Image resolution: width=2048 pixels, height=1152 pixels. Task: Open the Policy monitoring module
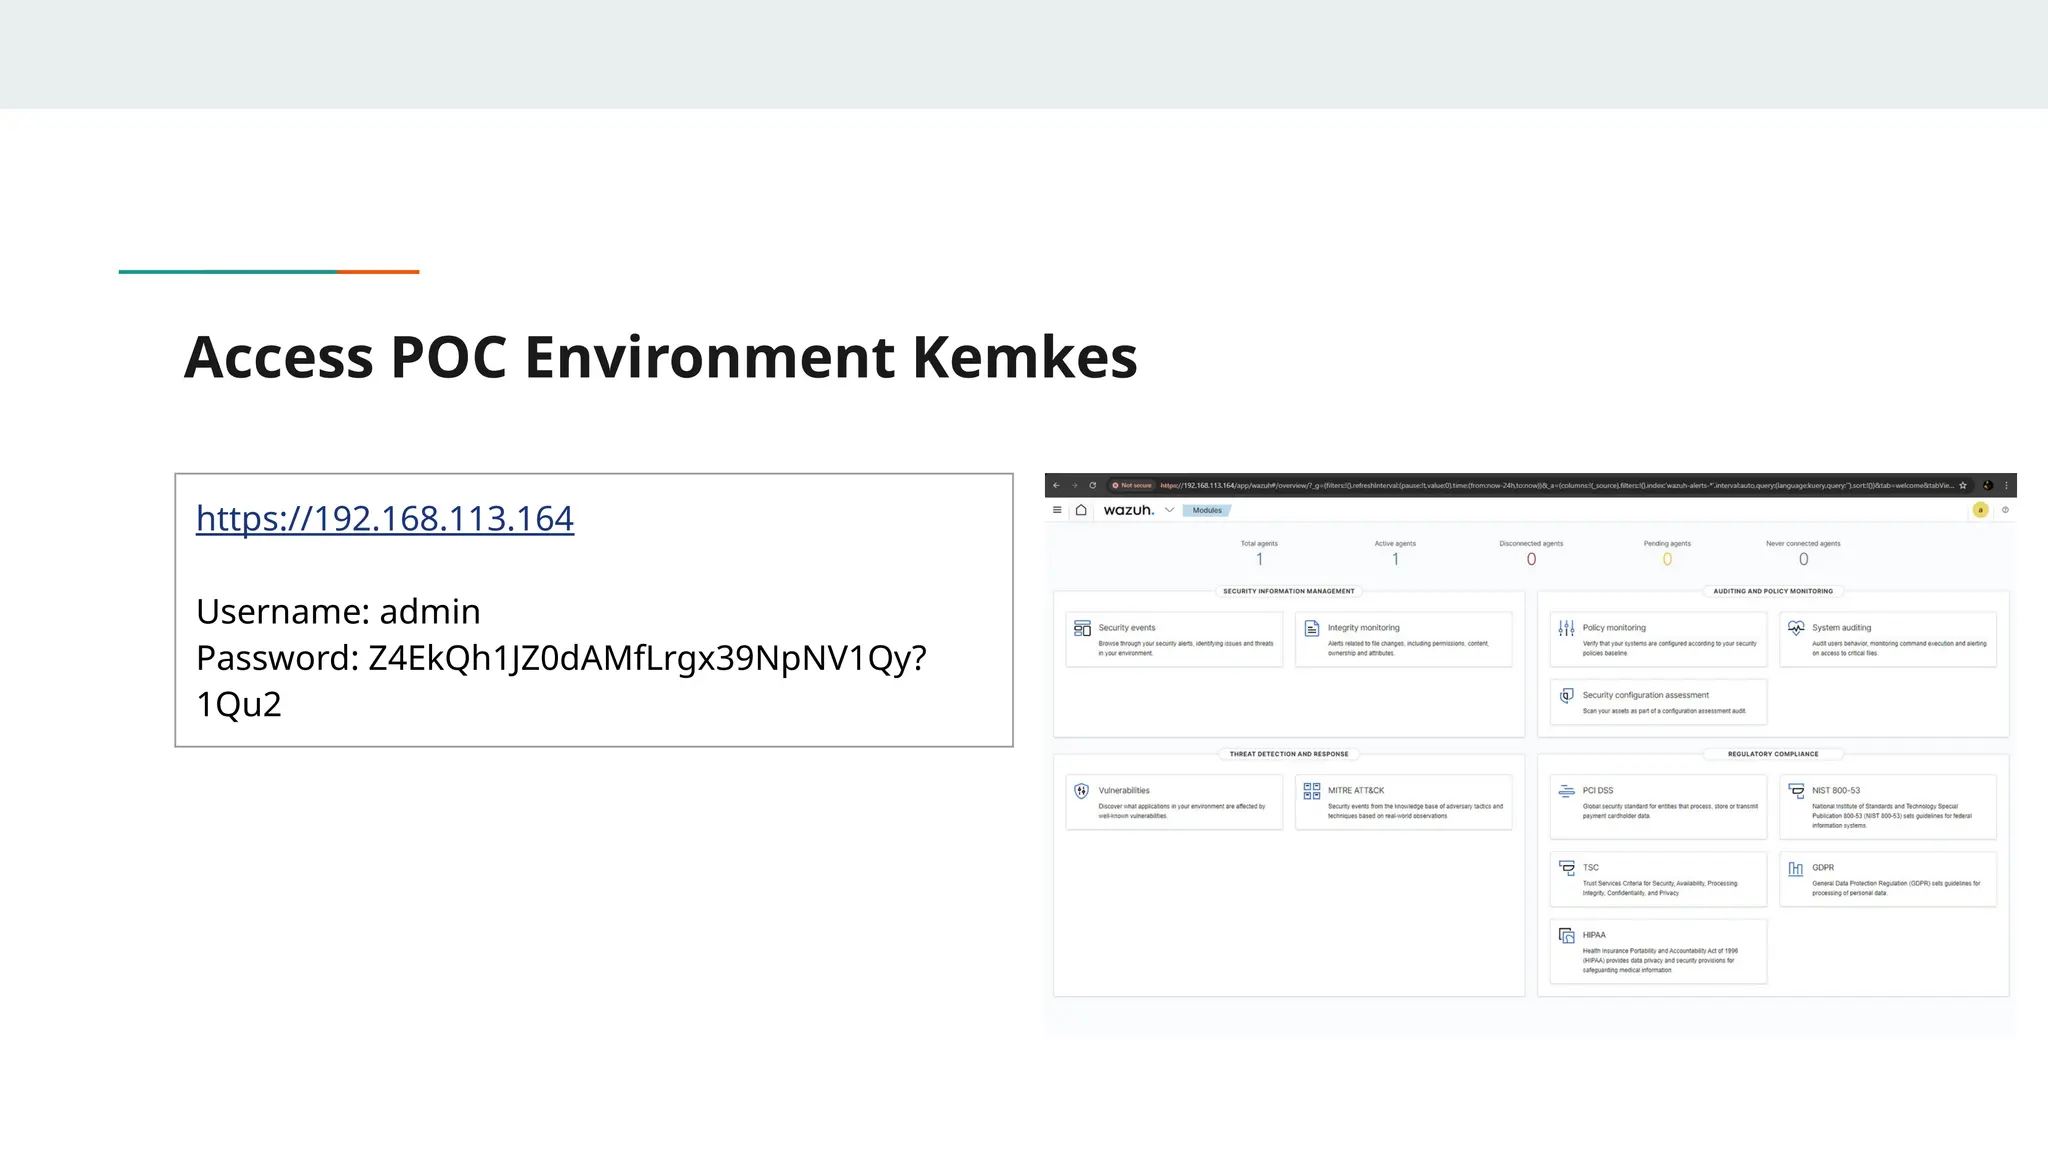point(1658,639)
